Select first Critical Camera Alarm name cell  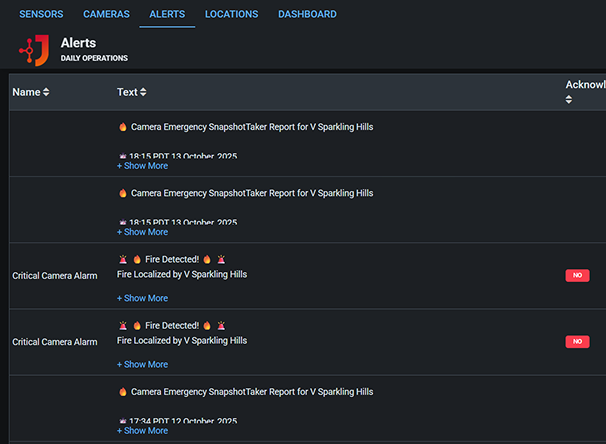point(55,275)
